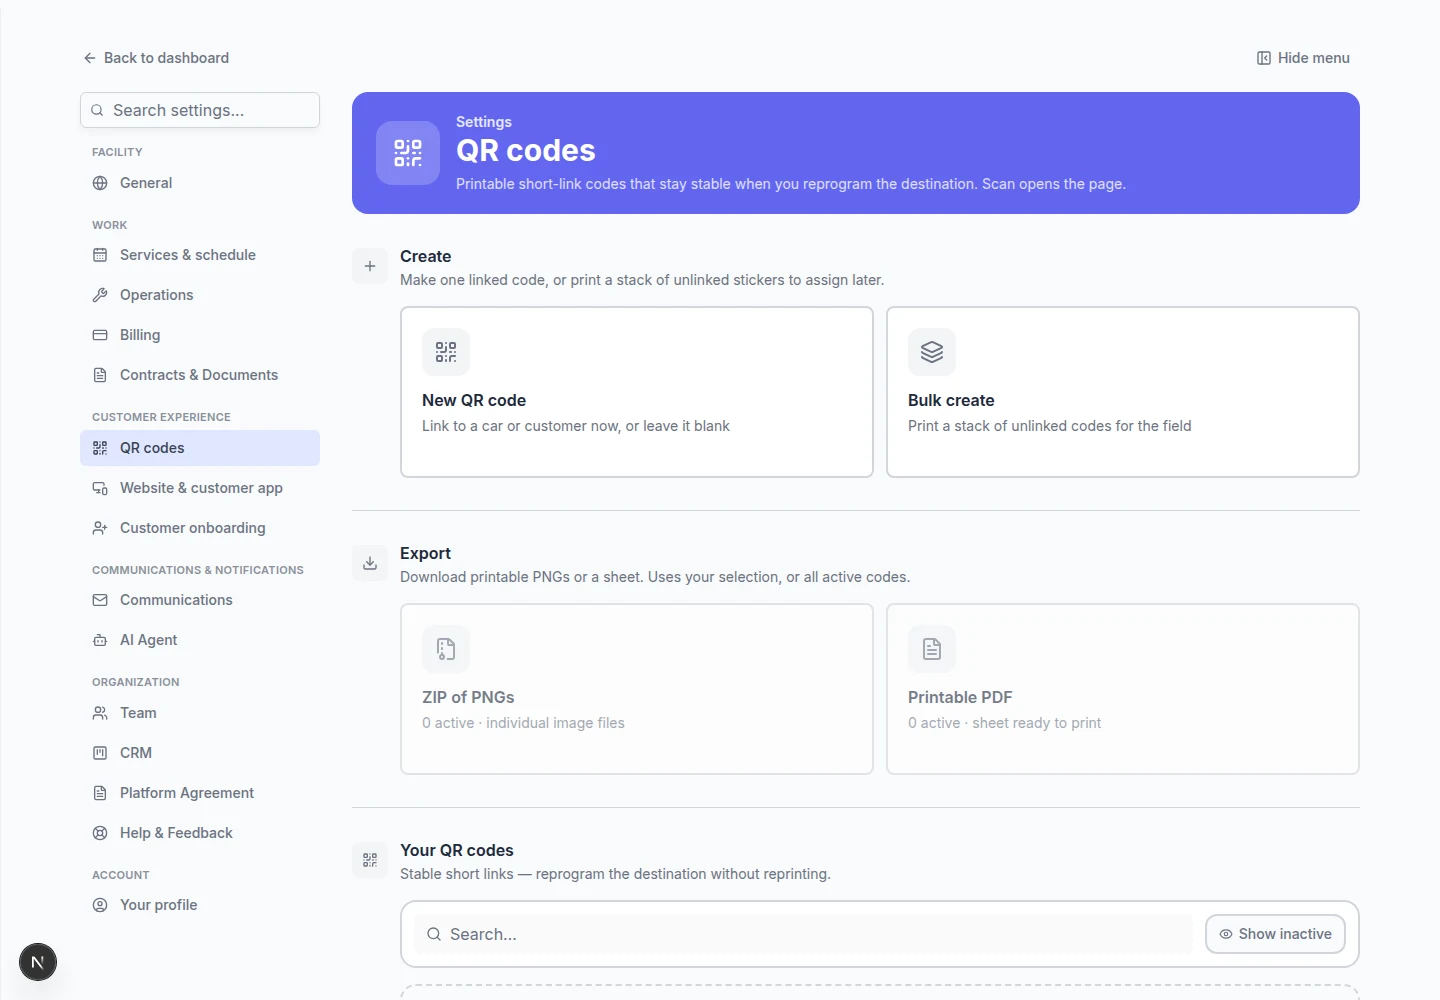Click the layers icon in Bulk create card
Screen dimensions: 1440x1000
[x=932, y=352]
